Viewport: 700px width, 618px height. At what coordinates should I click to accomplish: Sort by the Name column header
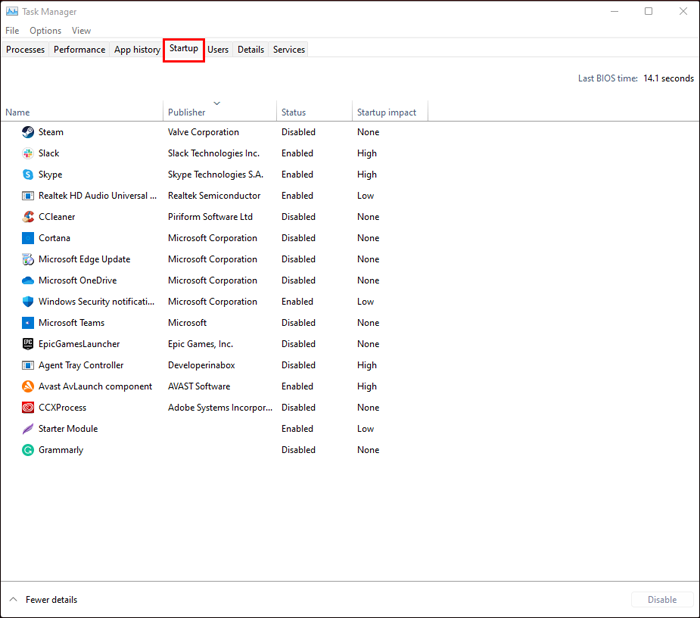coord(82,112)
